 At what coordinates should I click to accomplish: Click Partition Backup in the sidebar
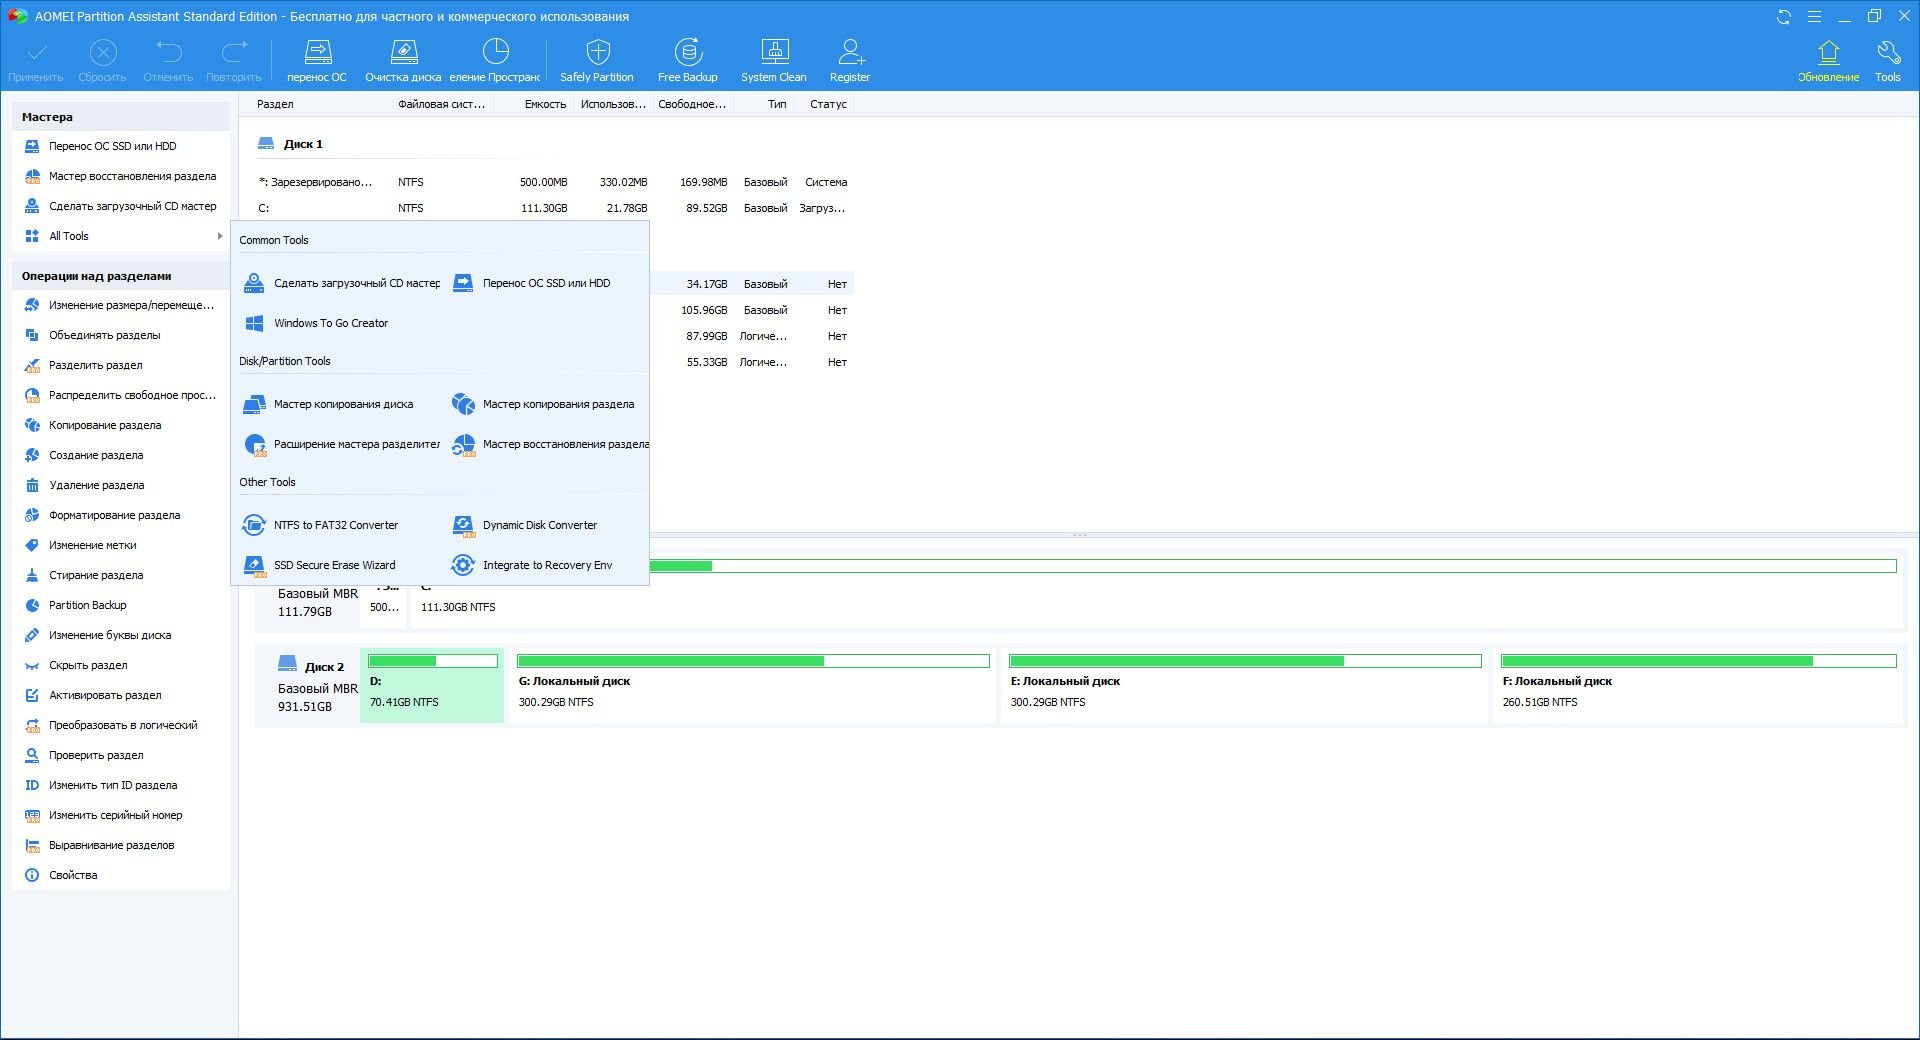[88, 605]
